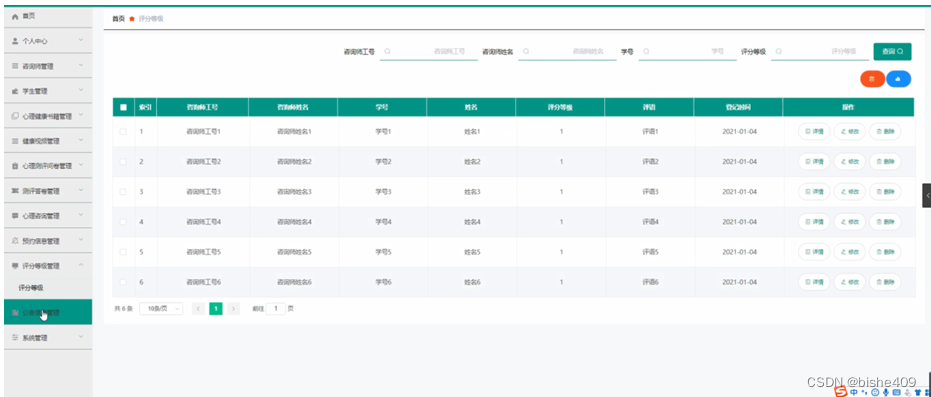Open the dark side handle on right edge
This screenshot has height=397, width=931.
[926, 195]
